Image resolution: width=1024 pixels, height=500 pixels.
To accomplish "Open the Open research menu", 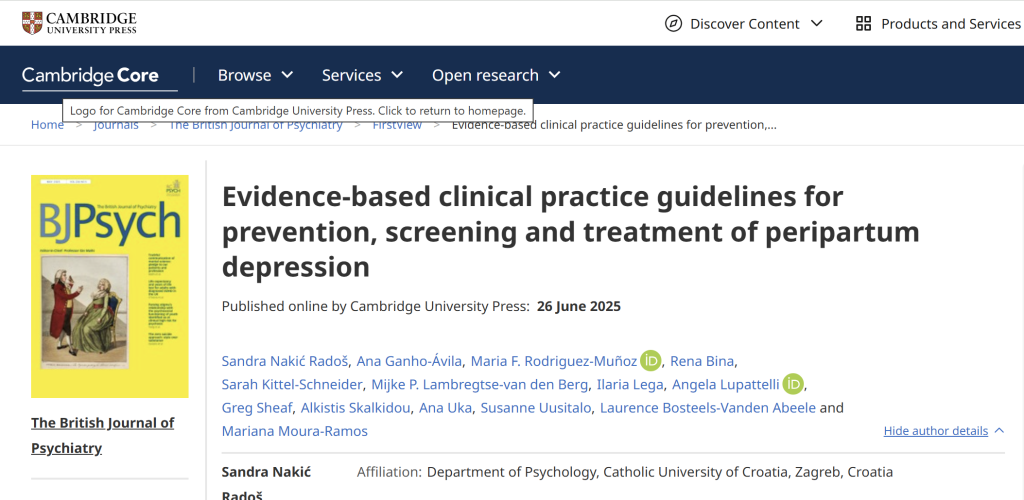I will [x=496, y=75].
